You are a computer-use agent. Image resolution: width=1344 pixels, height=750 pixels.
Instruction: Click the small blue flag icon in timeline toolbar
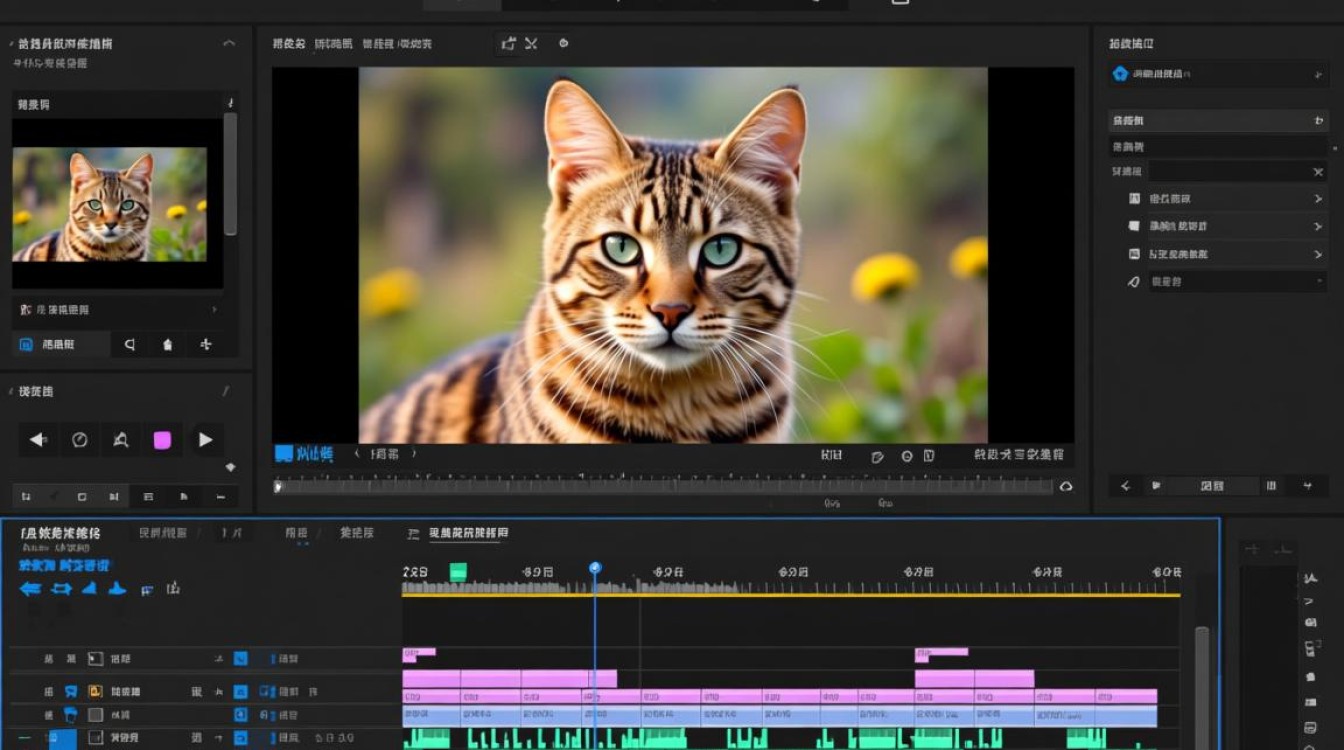click(x=147, y=590)
